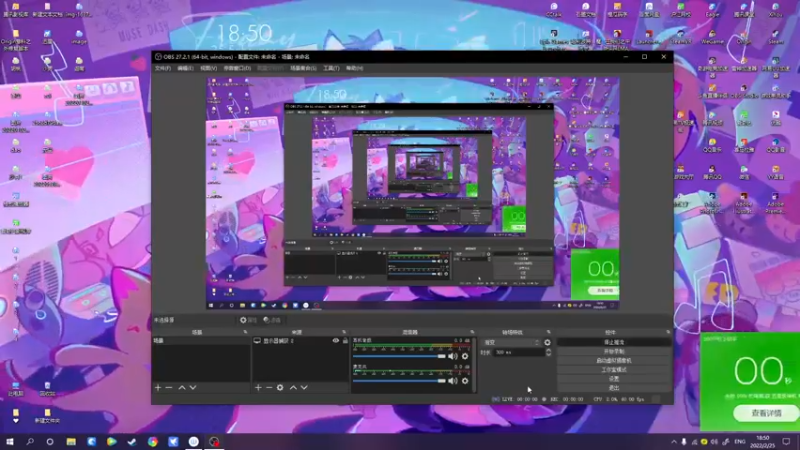
Task: Pop out the Audio Mixer dock header icon
Action: [x=472, y=332]
